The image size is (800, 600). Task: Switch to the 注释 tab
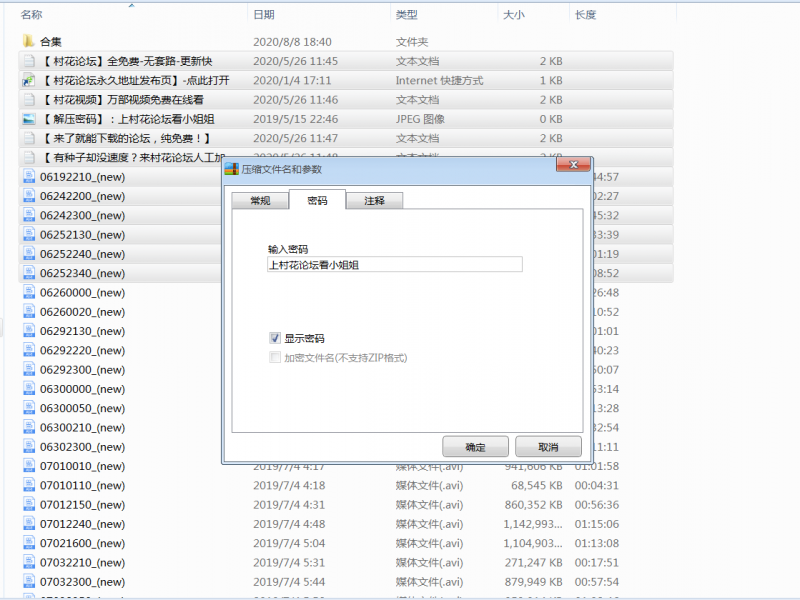tap(374, 201)
